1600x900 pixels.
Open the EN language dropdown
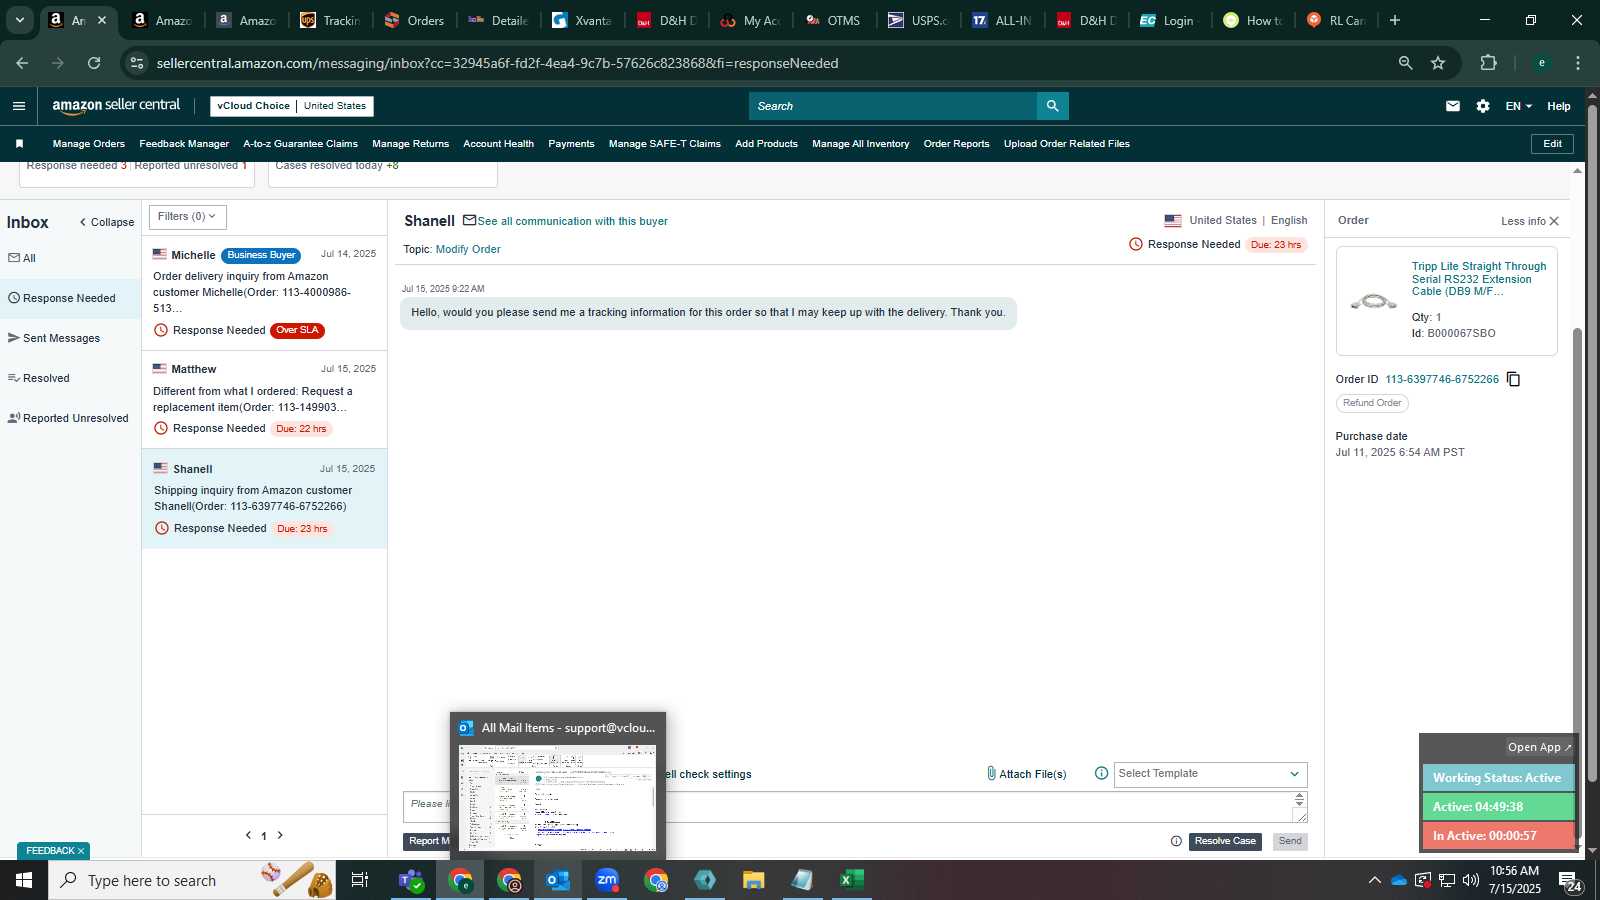(x=1518, y=106)
